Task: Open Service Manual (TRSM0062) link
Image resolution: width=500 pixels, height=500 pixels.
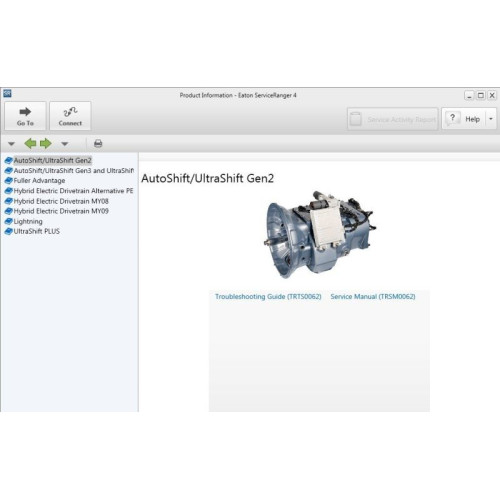Action: (373, 297)
